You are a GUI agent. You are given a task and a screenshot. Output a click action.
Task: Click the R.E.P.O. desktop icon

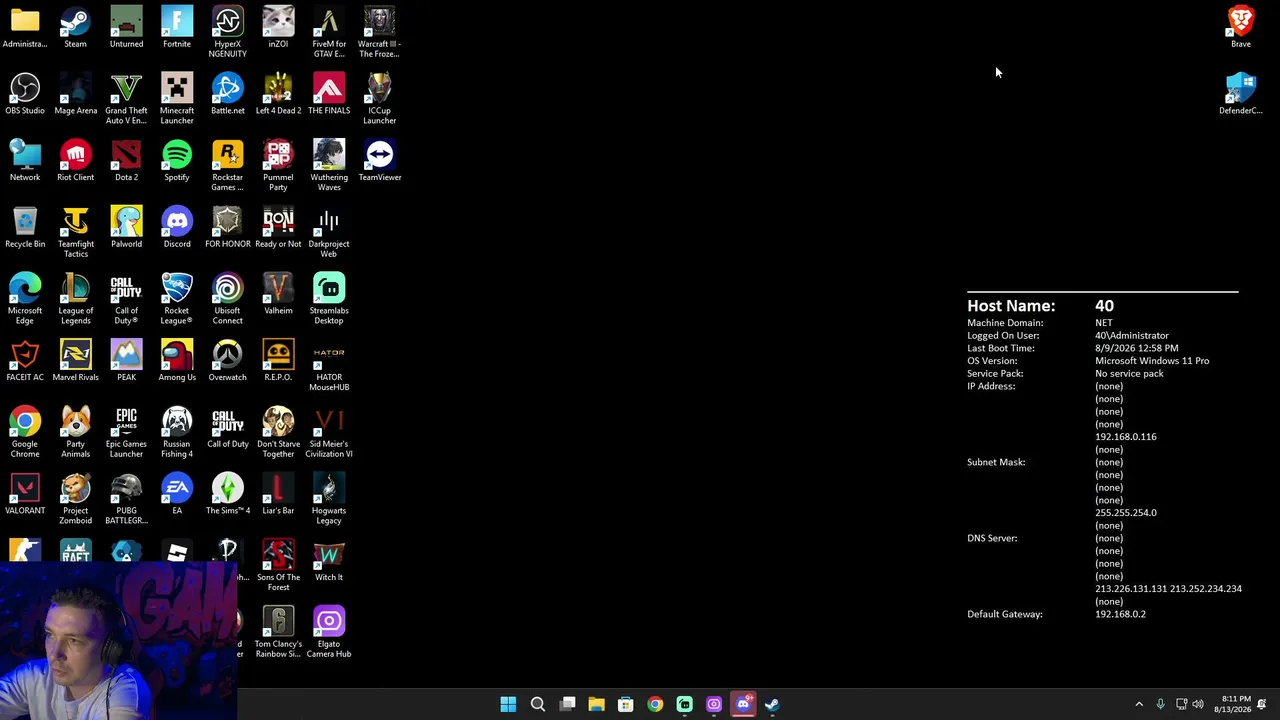click(278, 360)
